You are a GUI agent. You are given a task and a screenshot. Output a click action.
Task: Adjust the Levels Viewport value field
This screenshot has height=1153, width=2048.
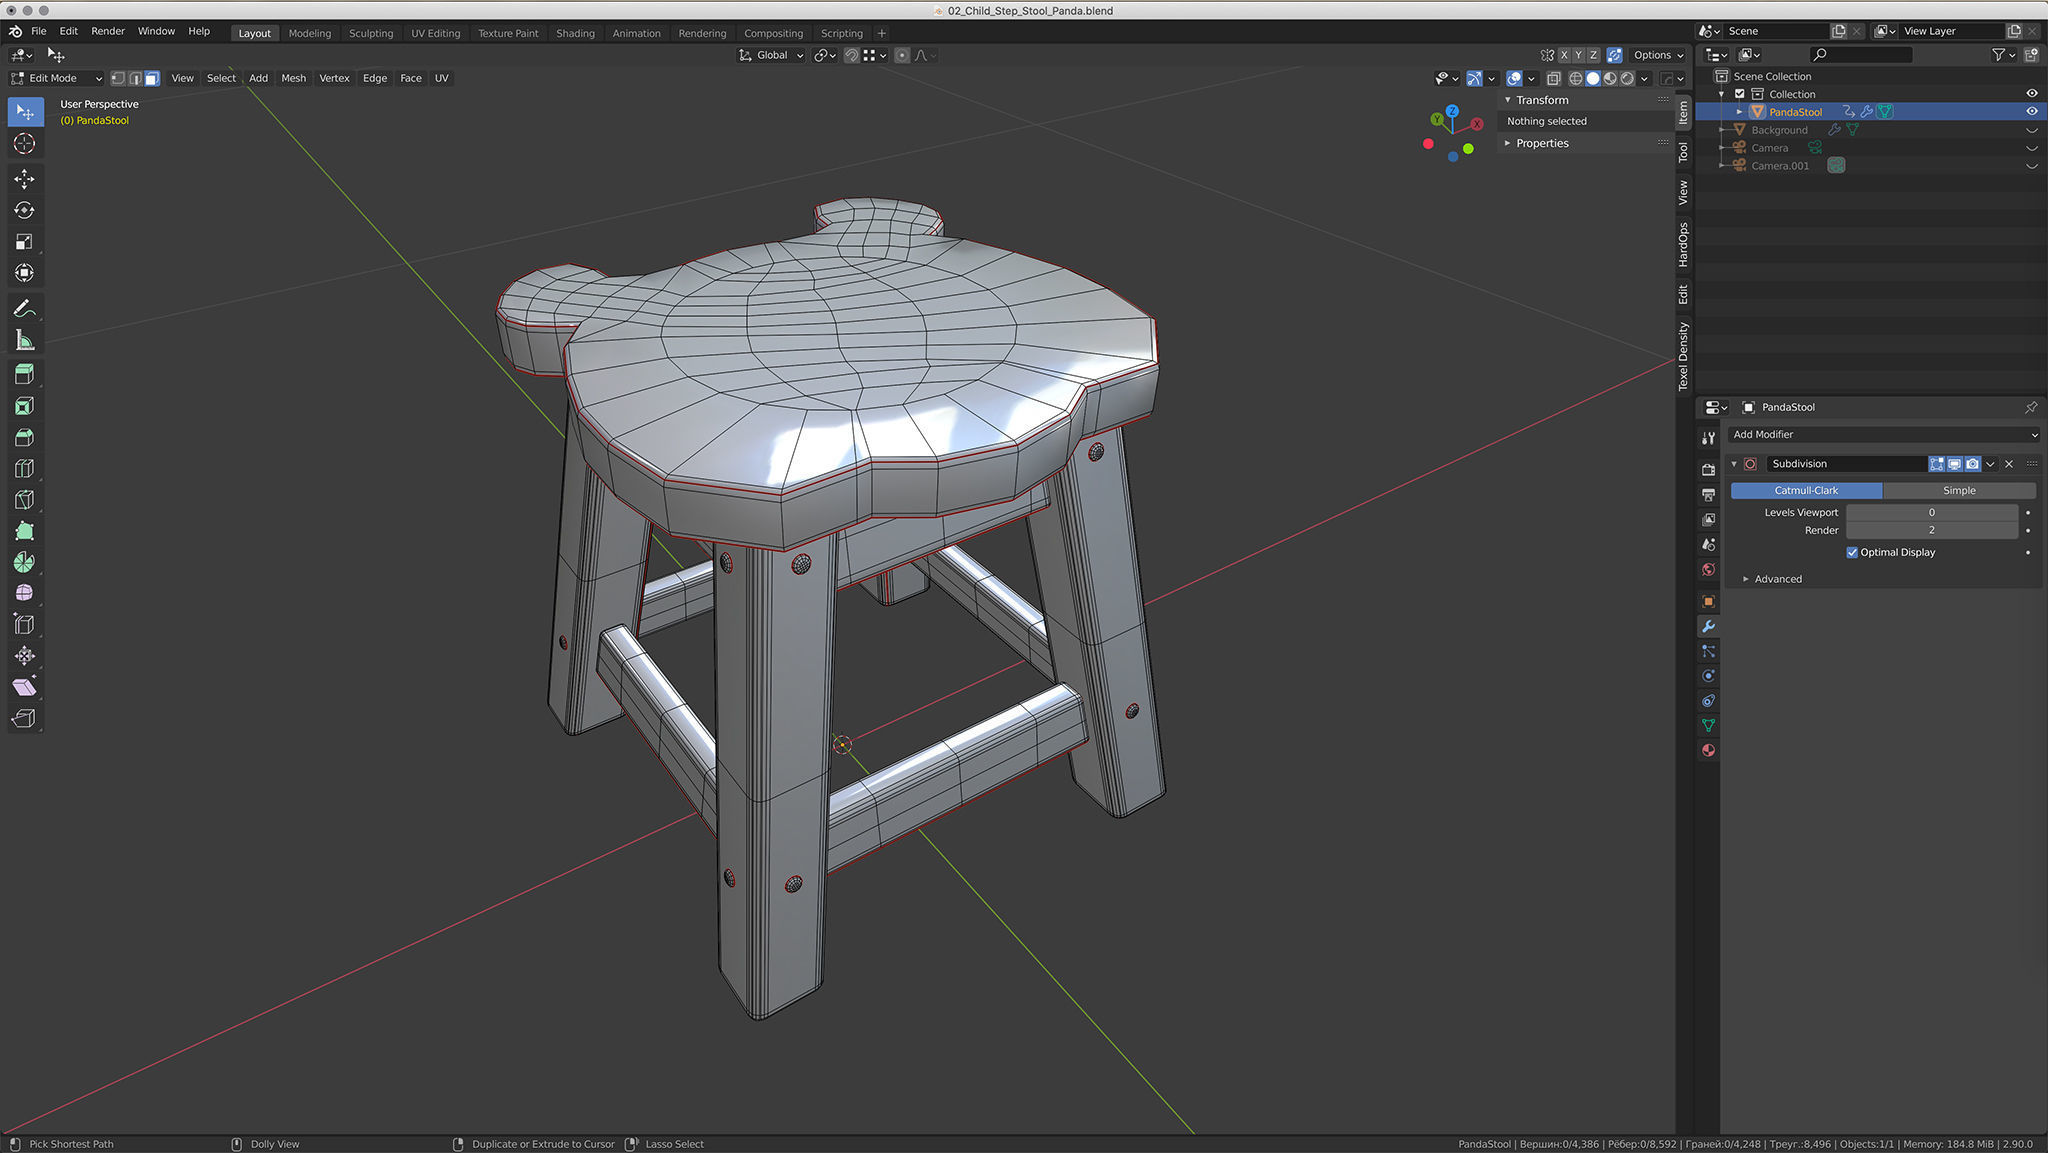pos(1930,512)
